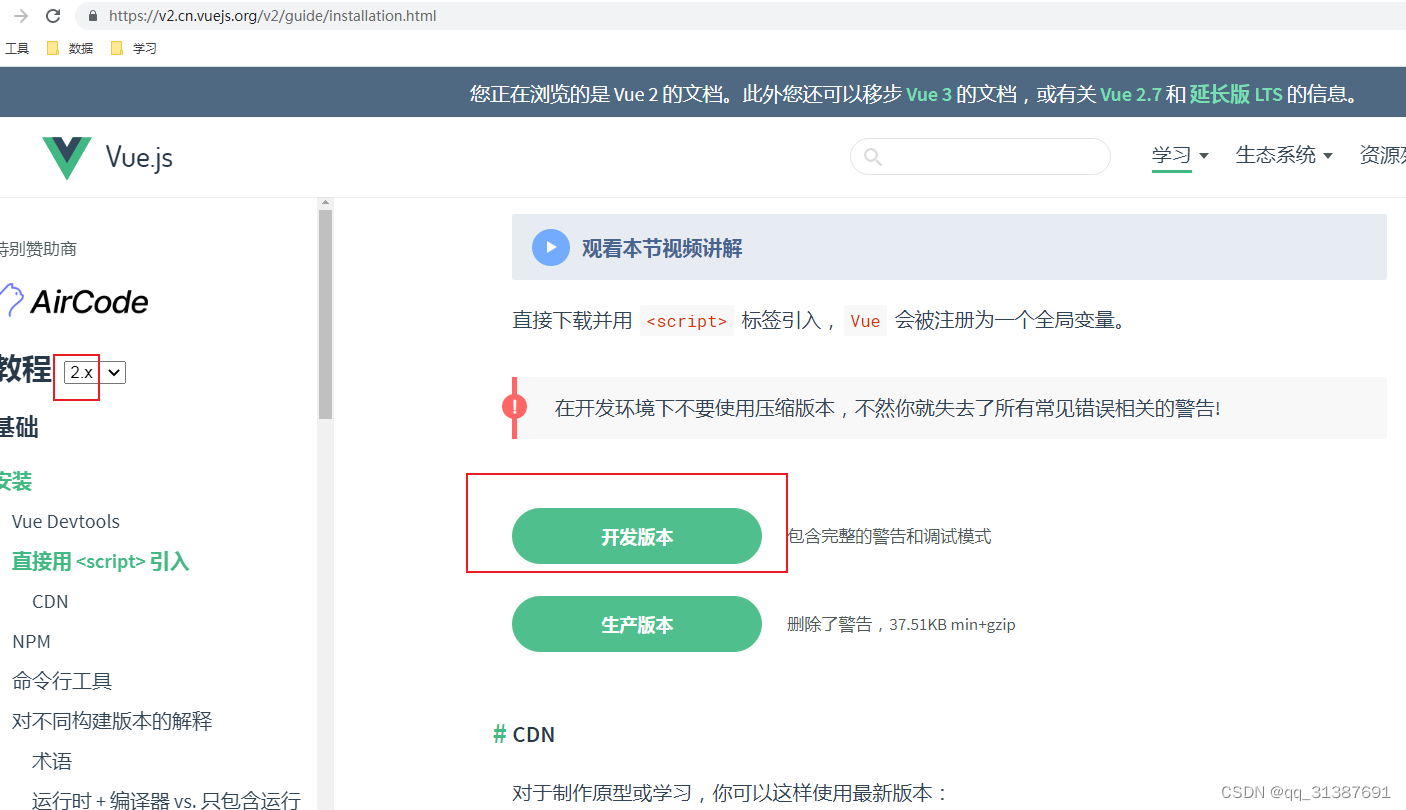Click the 生产版本 download button
This screenshot has height=810, width=1406.
(x=636, y=623)
